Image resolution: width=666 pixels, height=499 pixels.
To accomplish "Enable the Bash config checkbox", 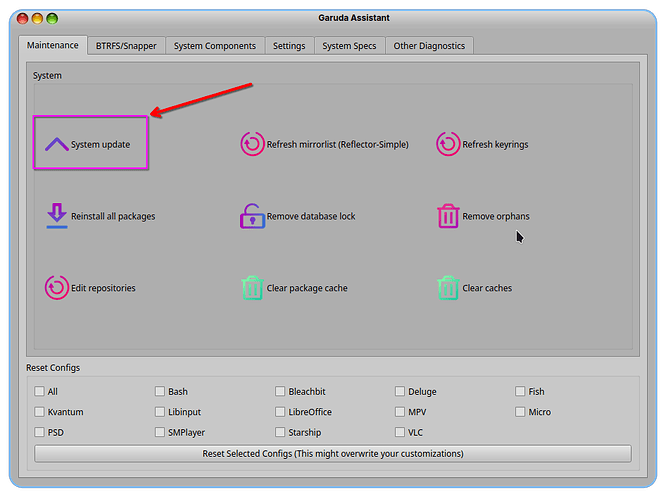I will pyautogui.click(x=160, y=391).
